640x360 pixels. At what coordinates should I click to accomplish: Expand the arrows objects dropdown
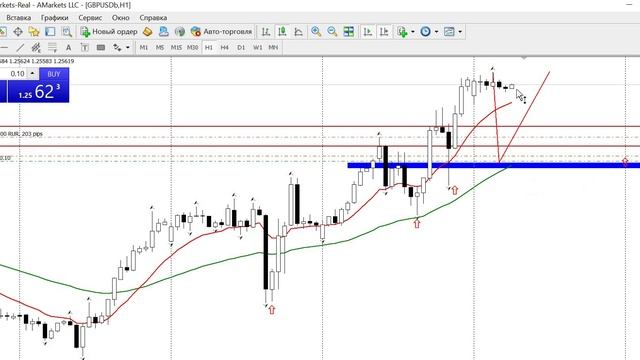[x=128, y=48]
